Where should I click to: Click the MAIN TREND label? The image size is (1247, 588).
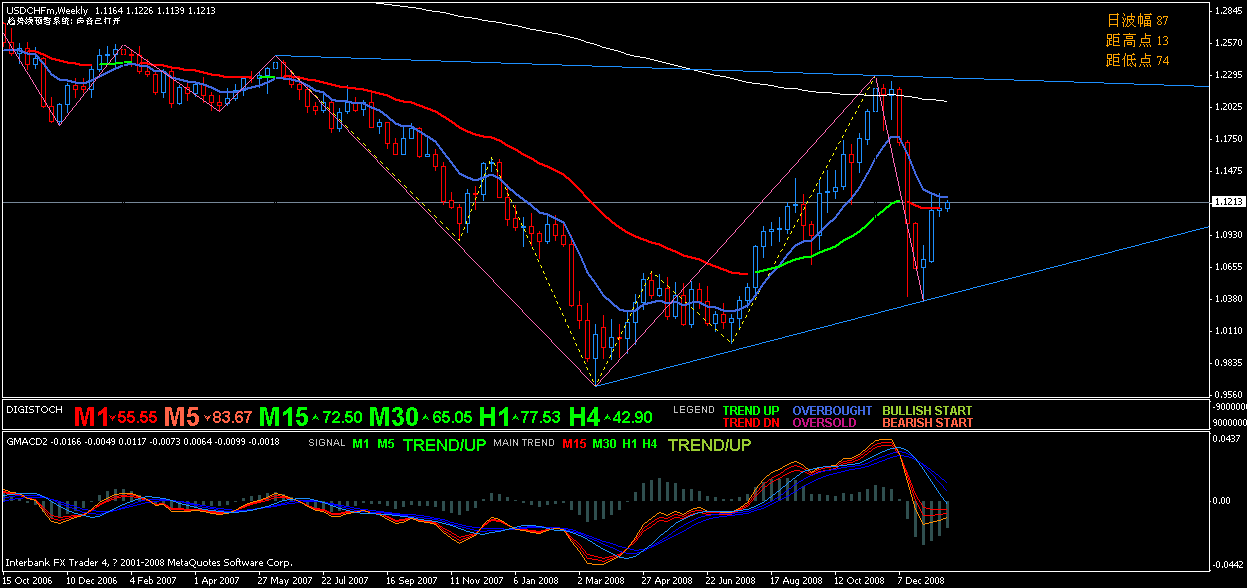[524, 442]
